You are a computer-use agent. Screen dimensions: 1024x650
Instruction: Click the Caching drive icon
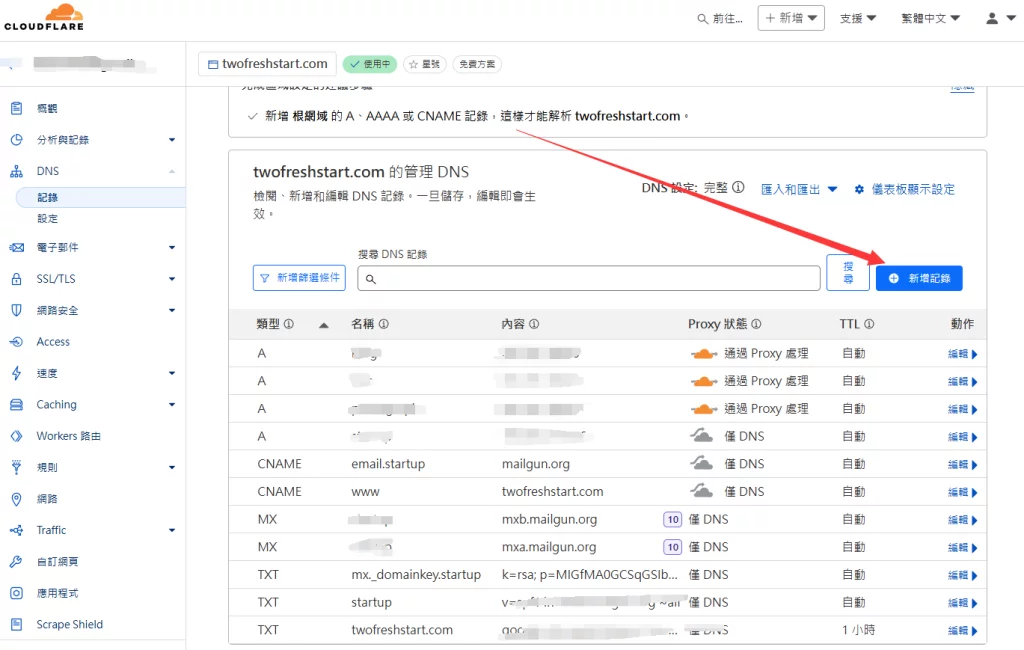tap(16, 404)
